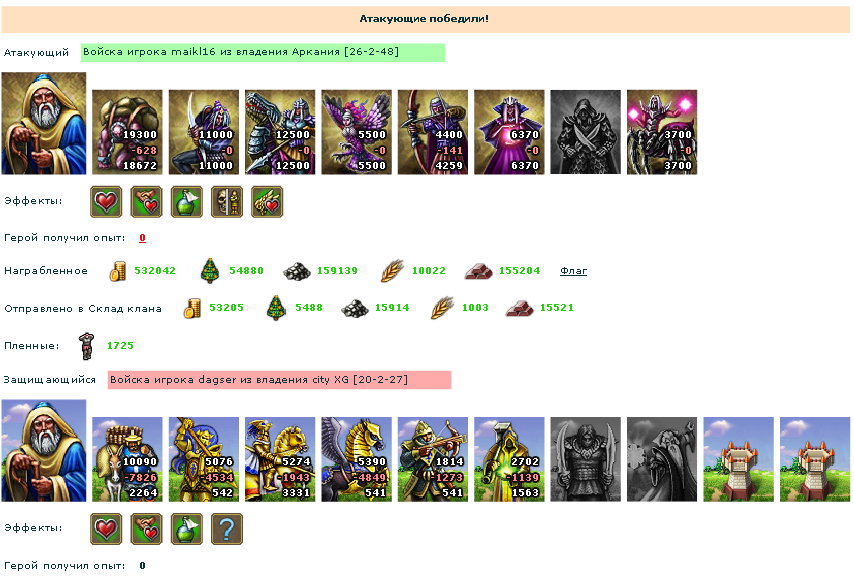854x579 pixels.
Task: Click the defender donkey porter unit with 10090
Action: pos(127,459)
